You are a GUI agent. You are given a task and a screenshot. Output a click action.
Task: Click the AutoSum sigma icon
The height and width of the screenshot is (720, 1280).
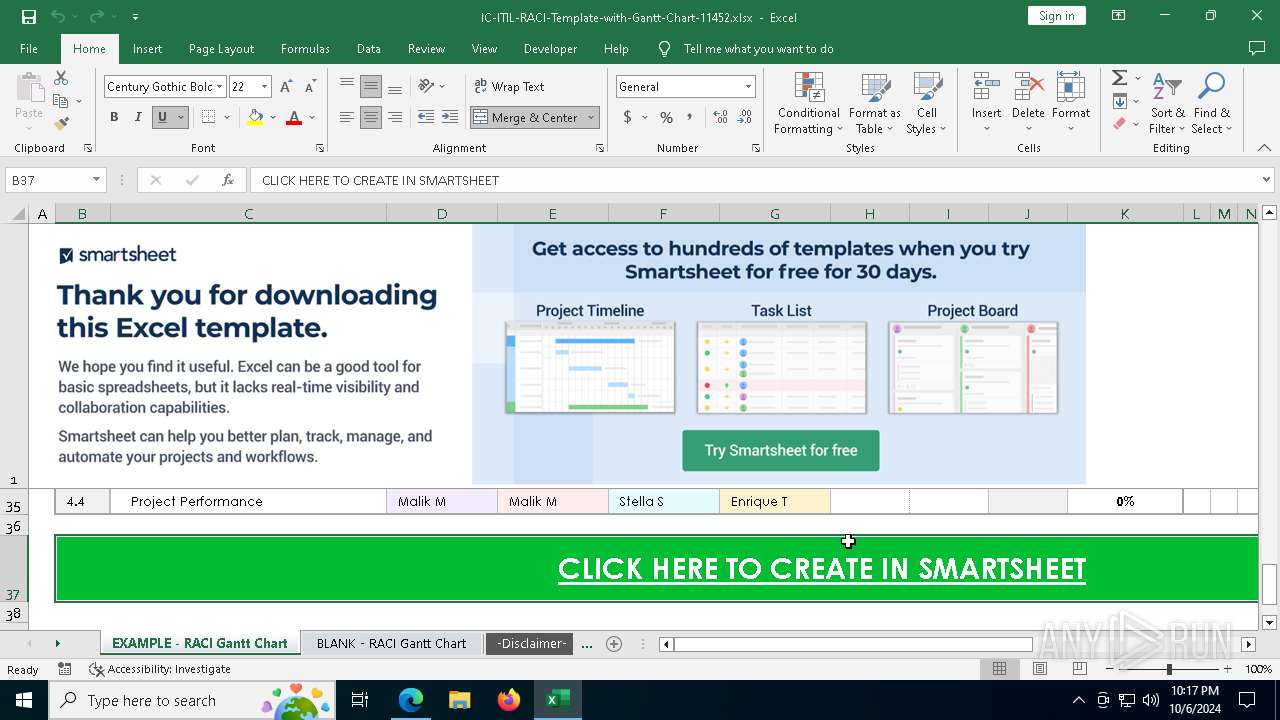(x=1119, y=78)
